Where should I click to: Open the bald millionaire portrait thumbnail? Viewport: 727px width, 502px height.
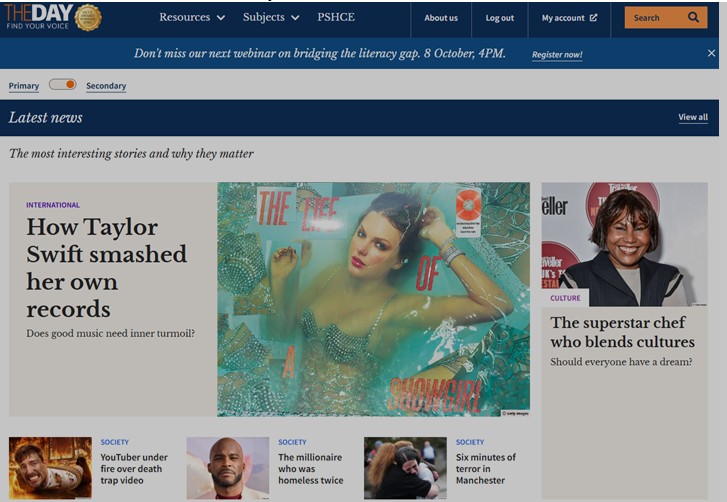(x=228, y=468)
